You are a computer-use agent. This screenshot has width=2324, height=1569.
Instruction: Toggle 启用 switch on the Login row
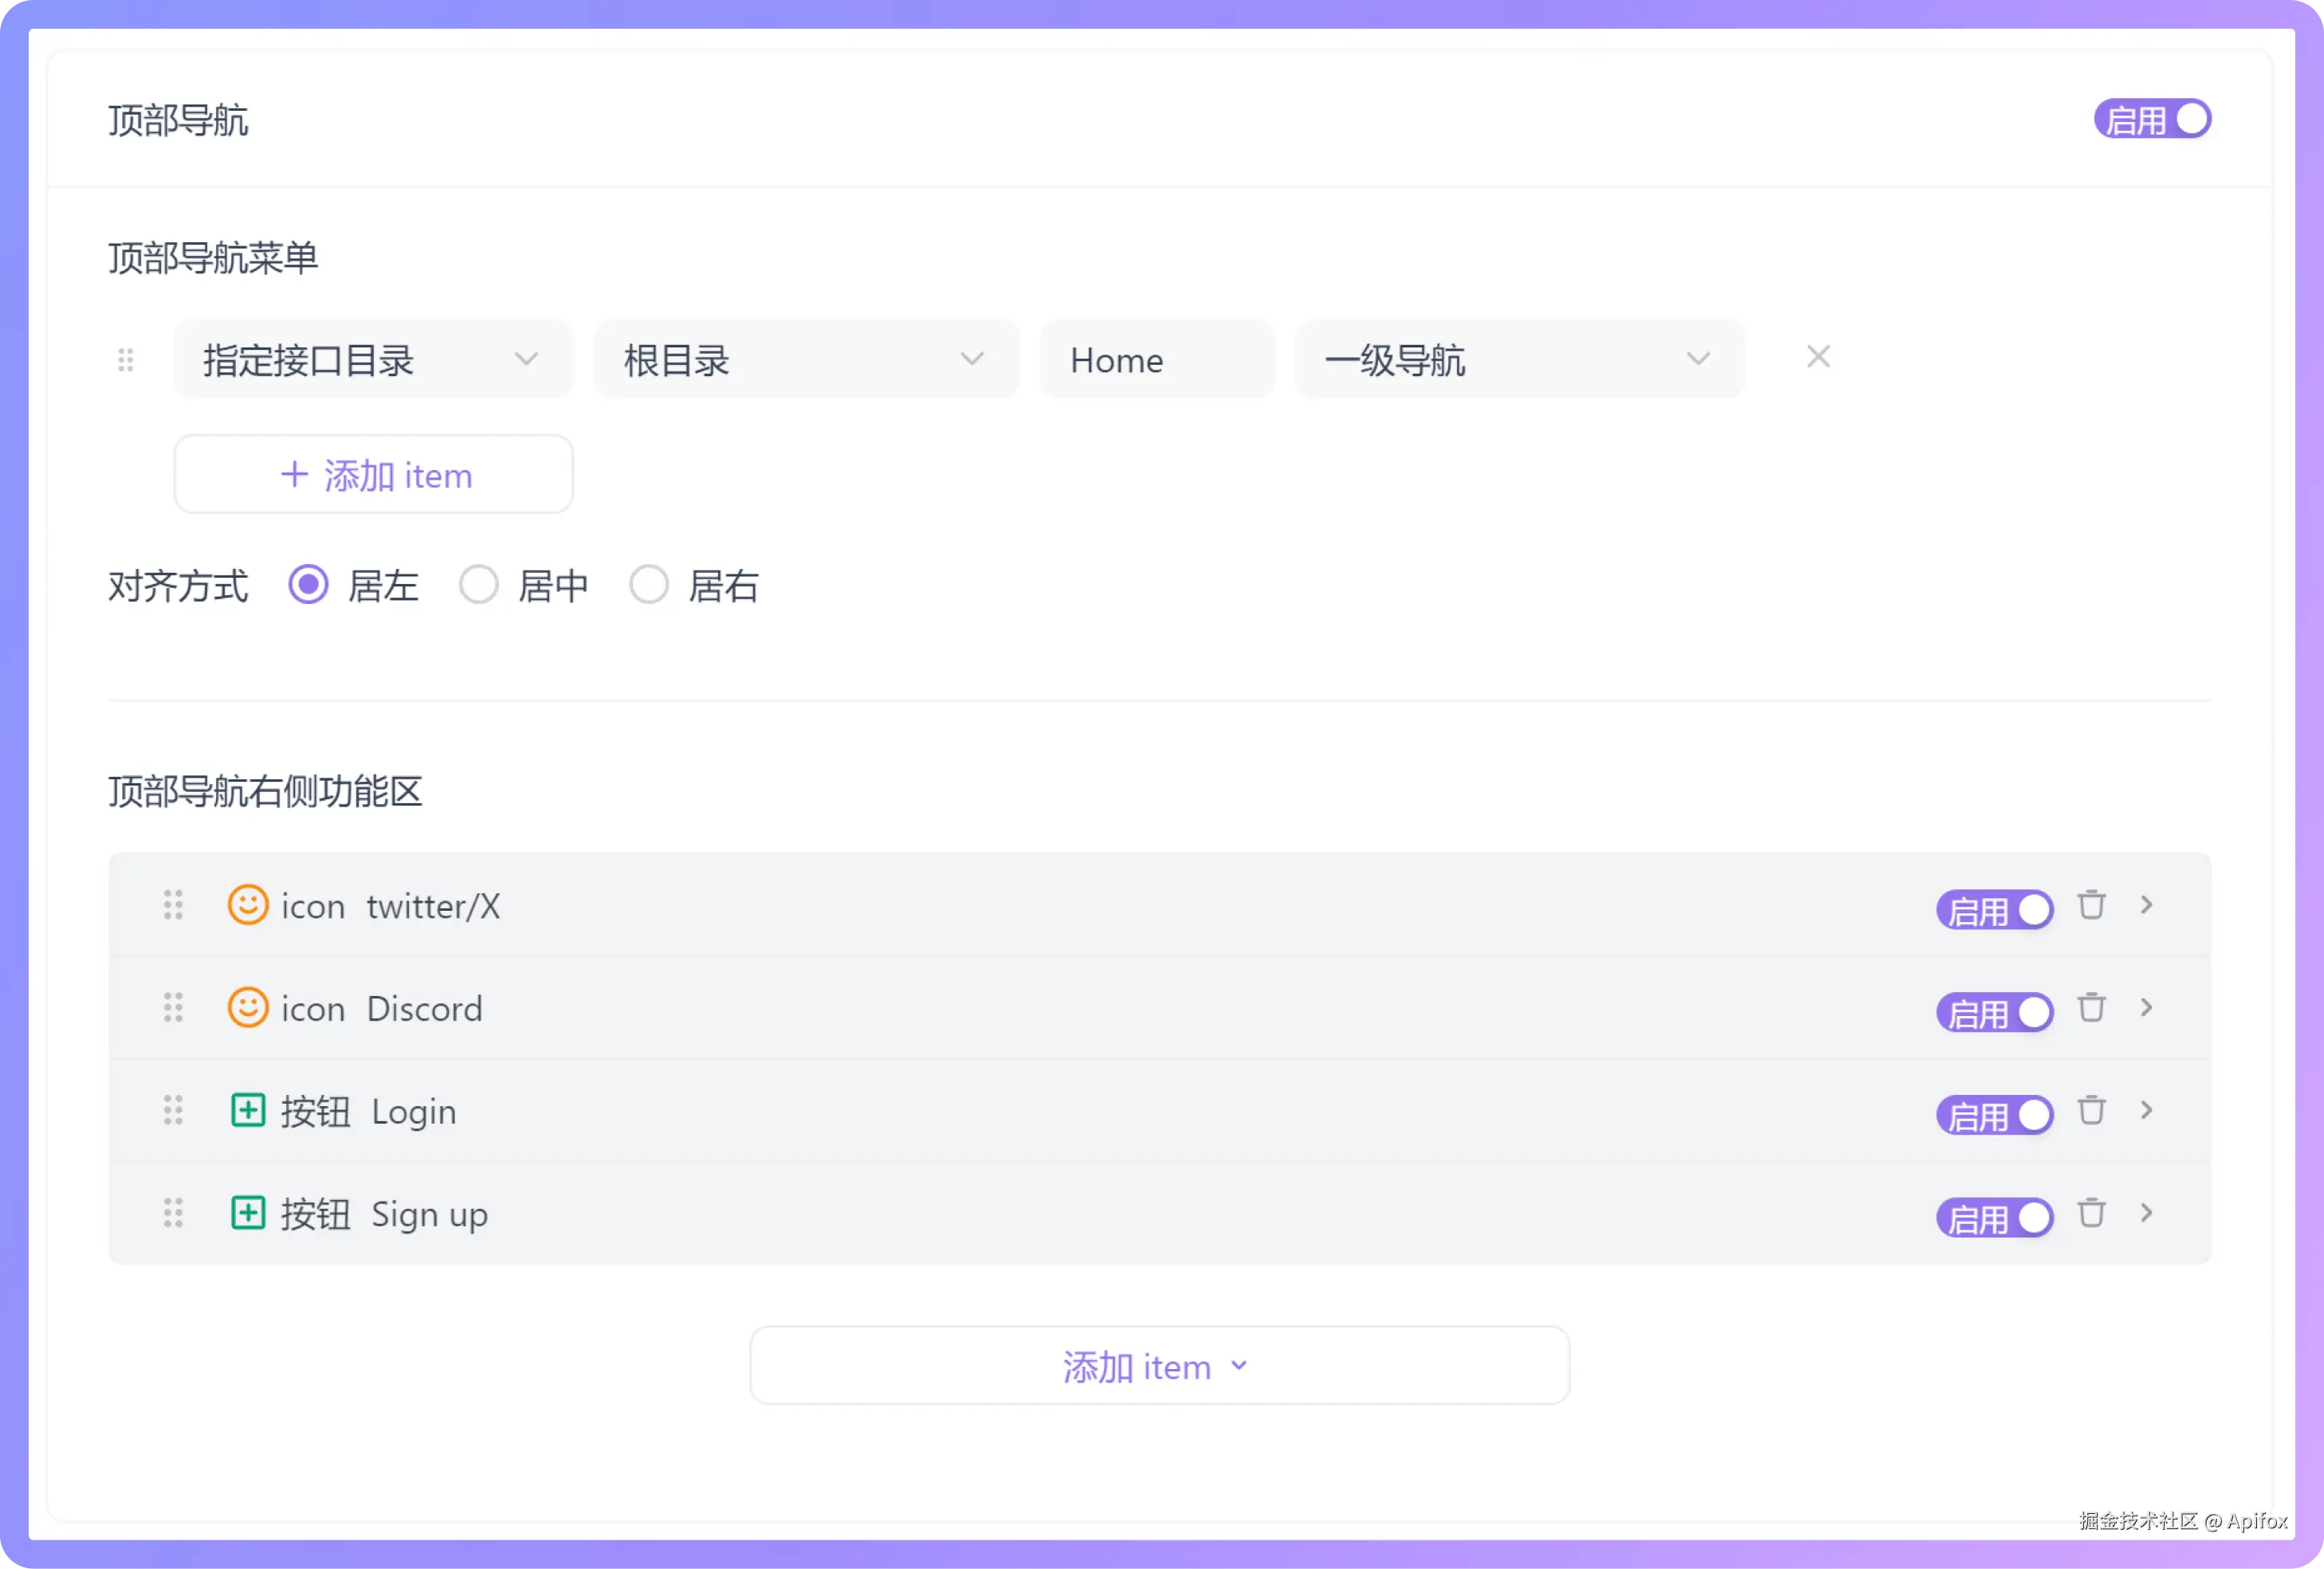1994,1115
